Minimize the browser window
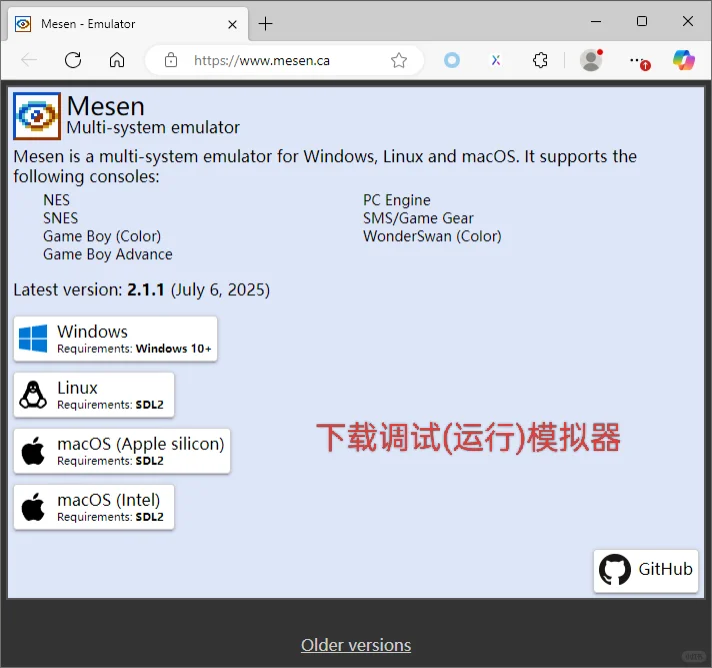 (x=596, y=21)
